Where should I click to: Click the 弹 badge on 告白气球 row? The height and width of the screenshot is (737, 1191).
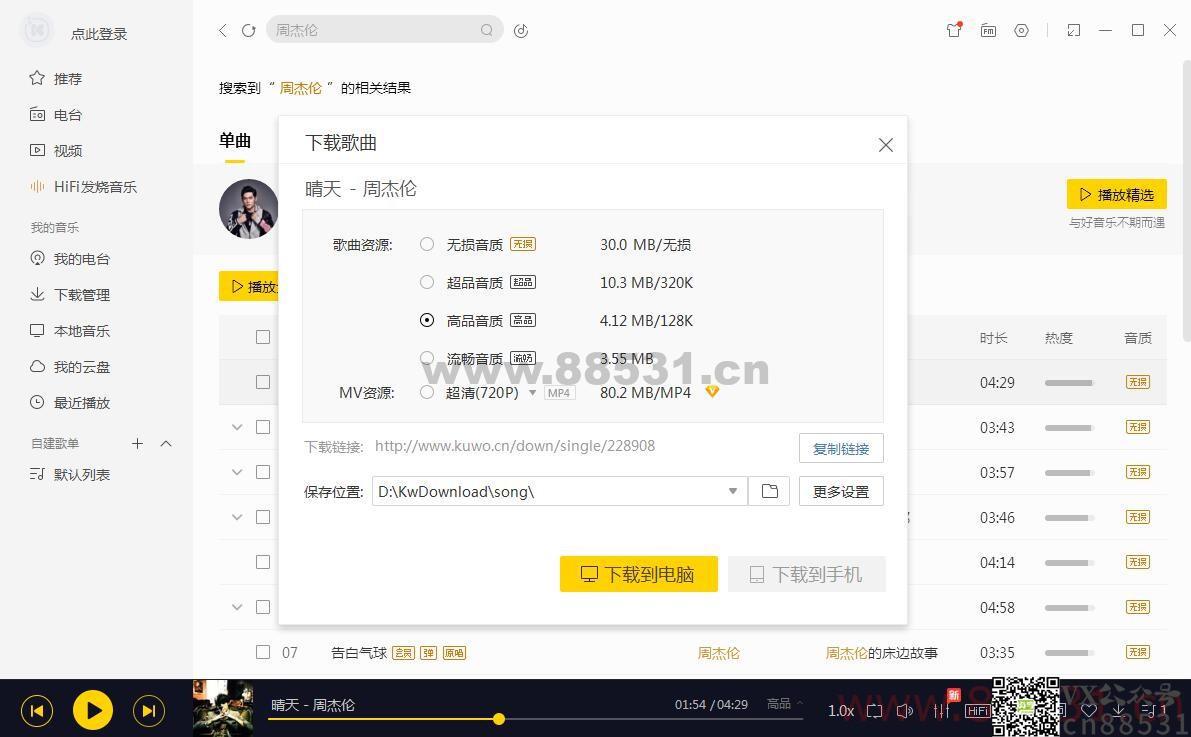coord(428,653)
